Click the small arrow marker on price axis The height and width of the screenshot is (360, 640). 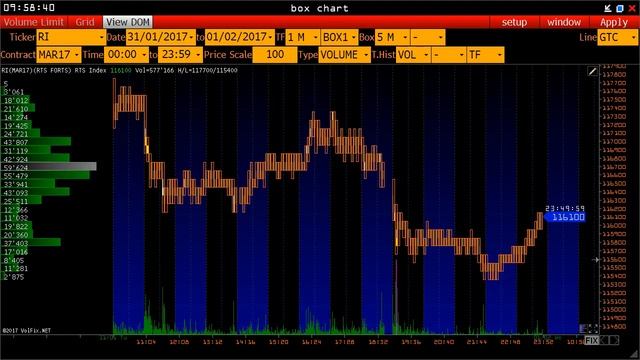tap(596, 259)
